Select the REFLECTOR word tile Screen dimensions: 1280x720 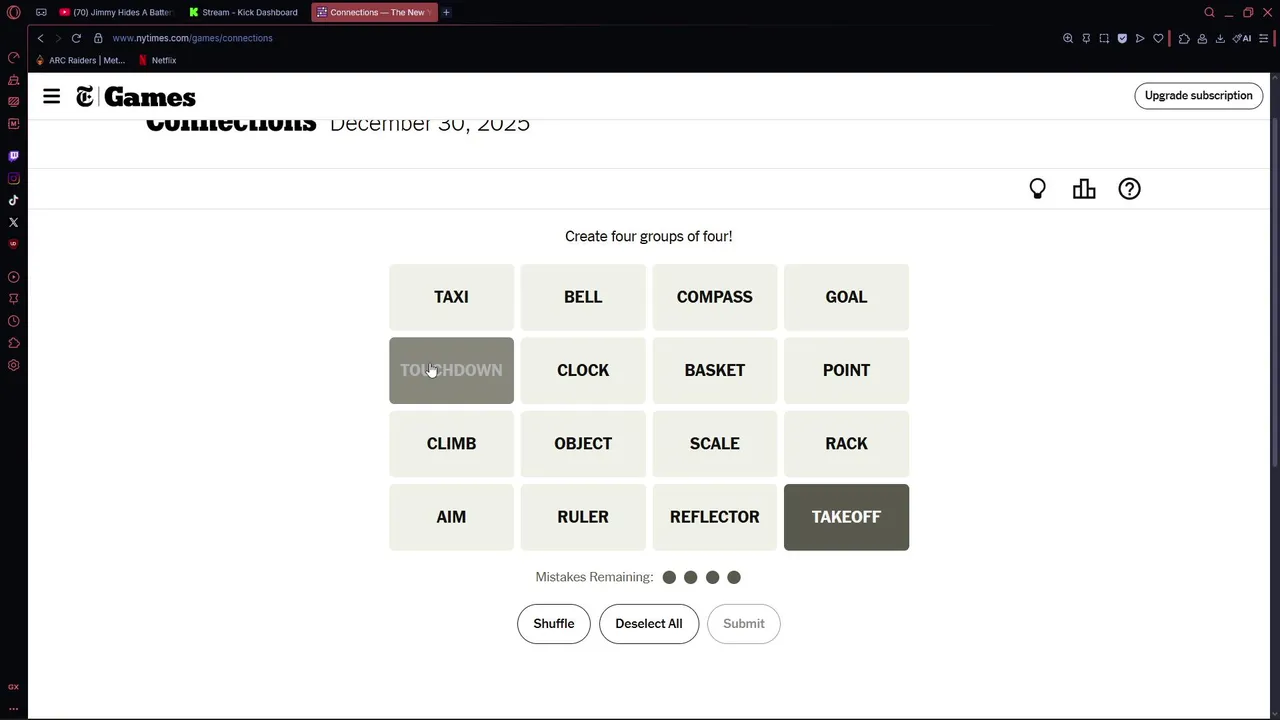pyautogui.click(x=714, y=517)
